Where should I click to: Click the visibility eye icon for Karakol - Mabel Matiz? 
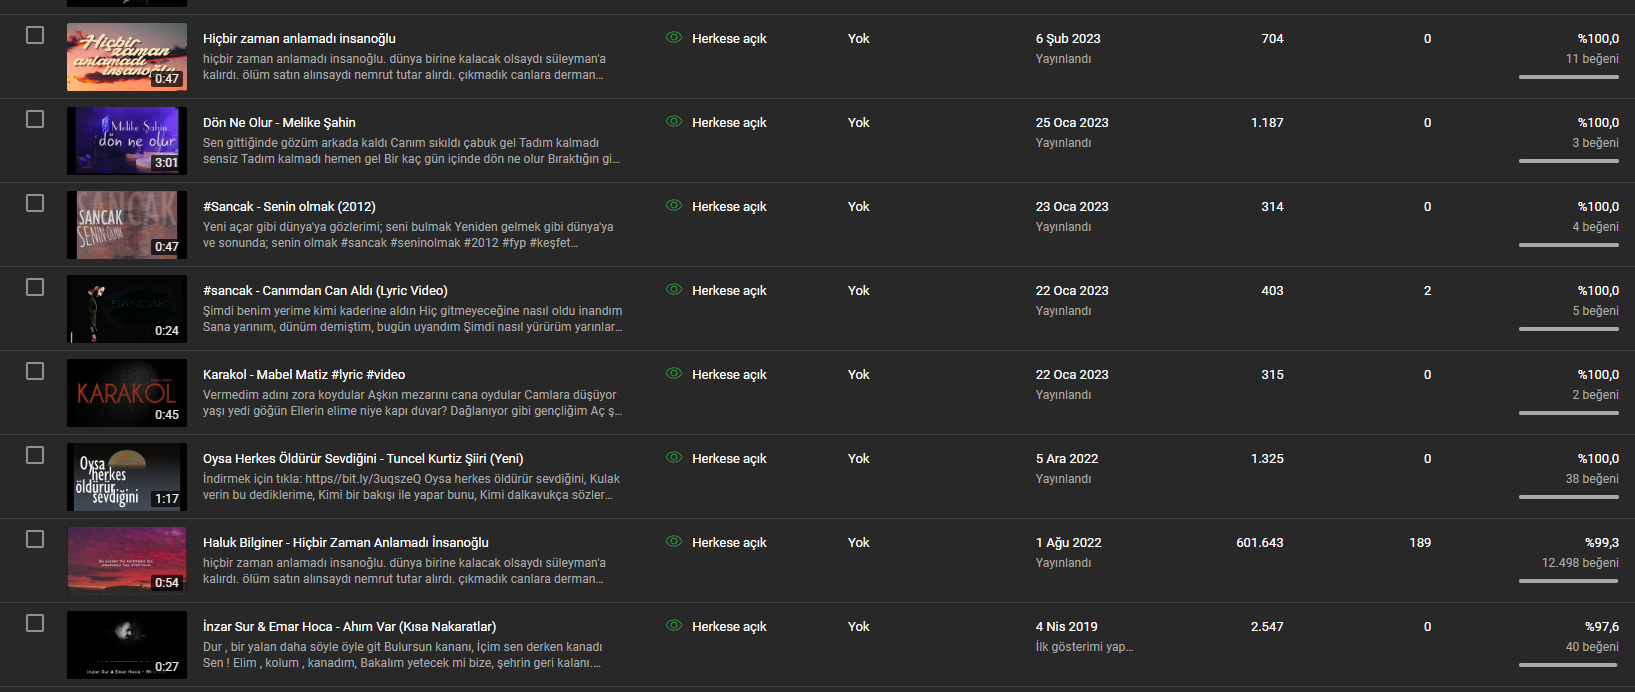click(x=674, y=374)
